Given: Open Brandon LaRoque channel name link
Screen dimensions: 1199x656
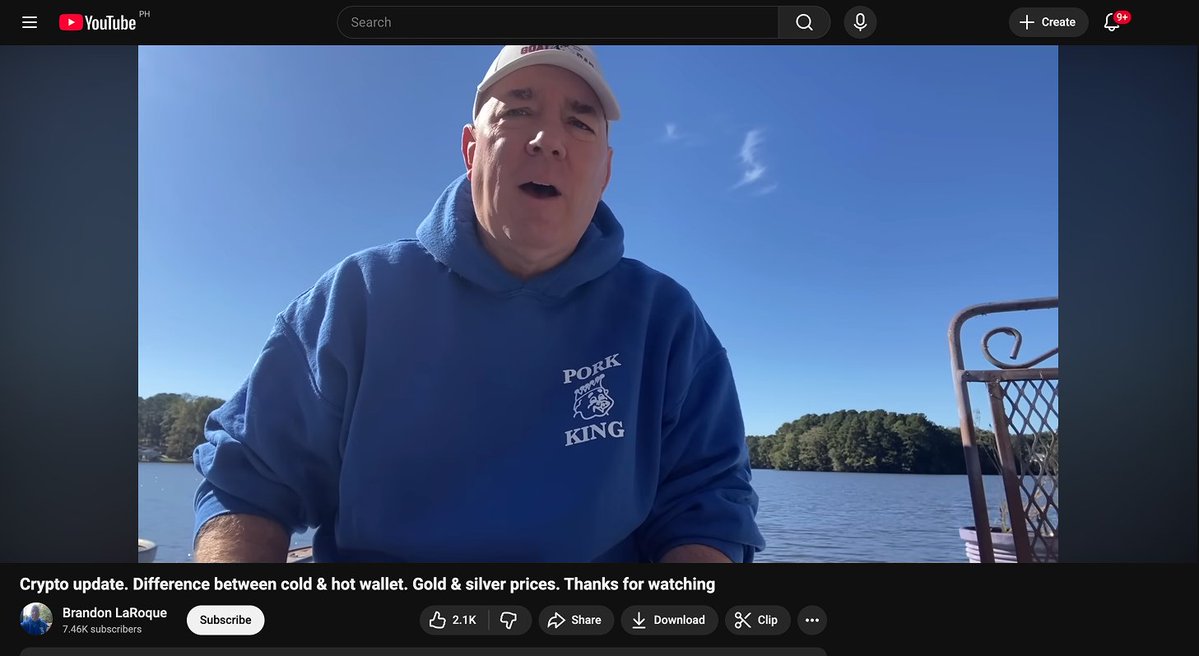Looking at the screenshot, I should 115,612.
